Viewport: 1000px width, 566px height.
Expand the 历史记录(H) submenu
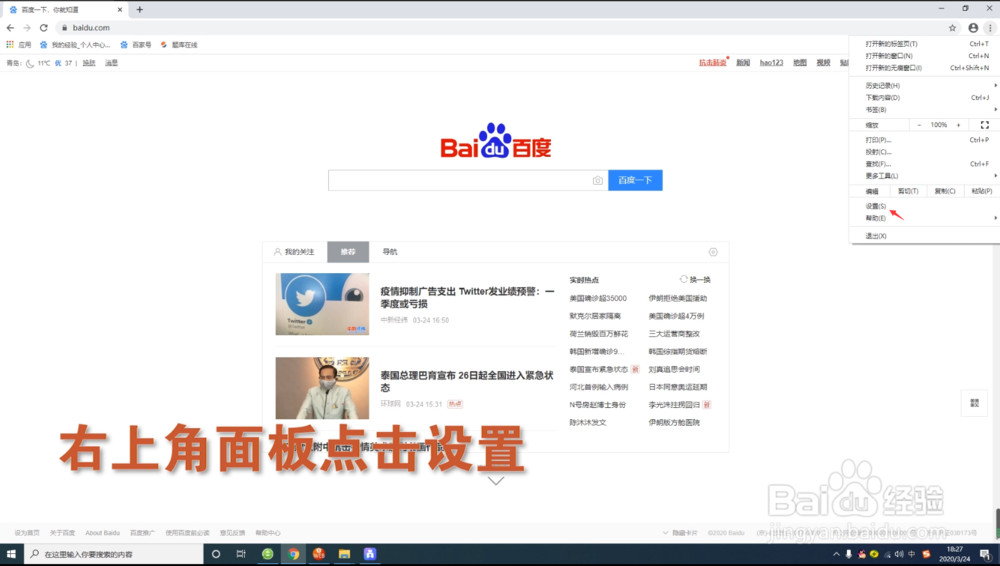tap(925, 86)
